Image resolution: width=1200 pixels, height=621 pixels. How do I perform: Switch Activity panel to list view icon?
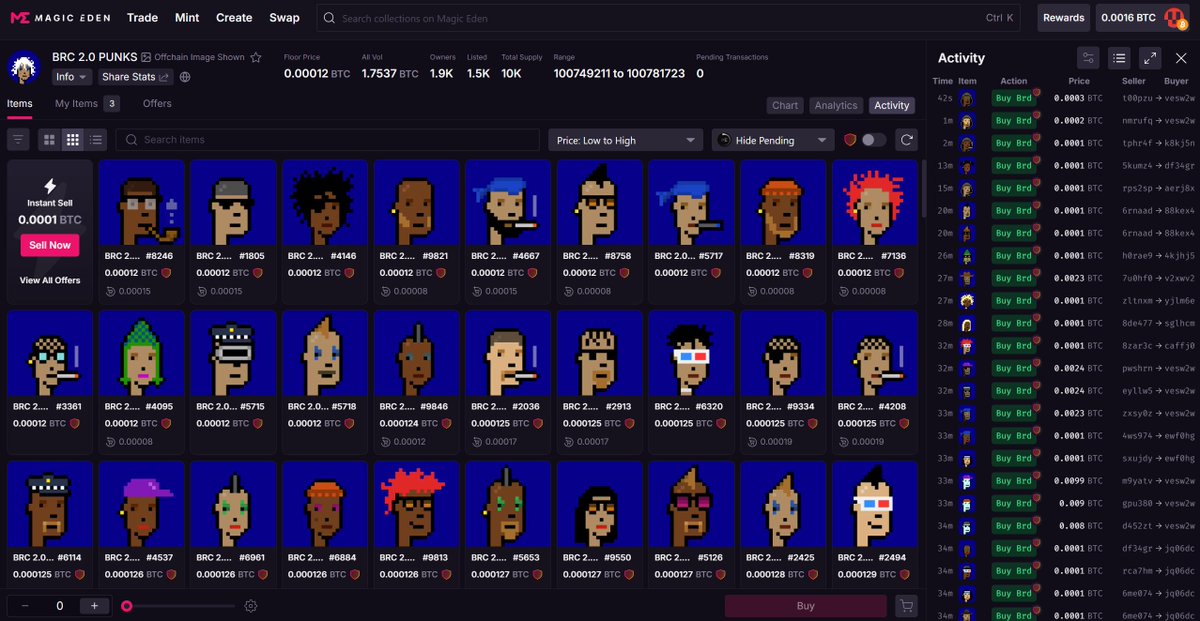(1119, 58)
